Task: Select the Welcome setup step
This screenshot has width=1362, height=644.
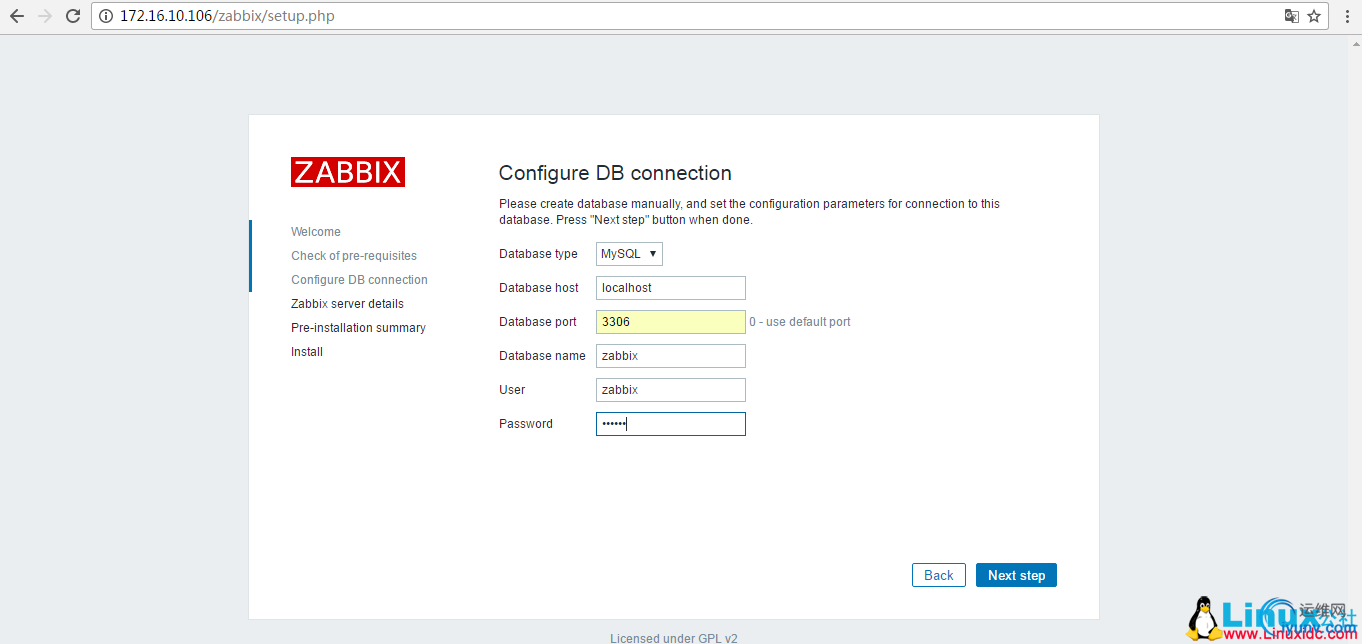Action: coord(316,232)
